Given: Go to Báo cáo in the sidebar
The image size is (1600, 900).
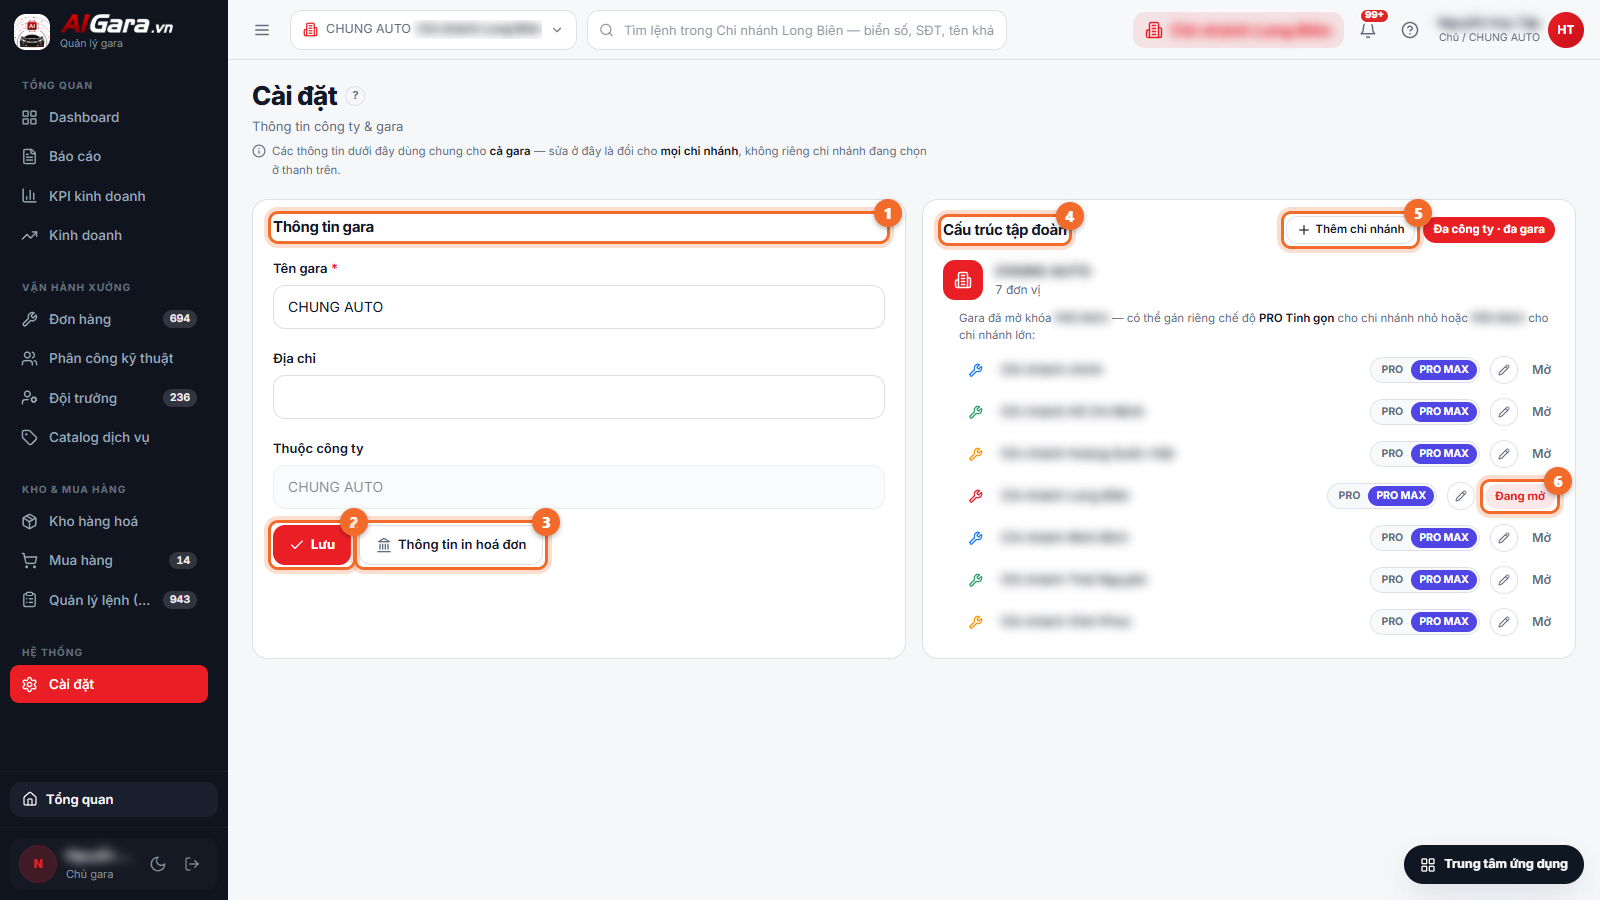Looking at the screenshot, I should [x=109, y=157].
